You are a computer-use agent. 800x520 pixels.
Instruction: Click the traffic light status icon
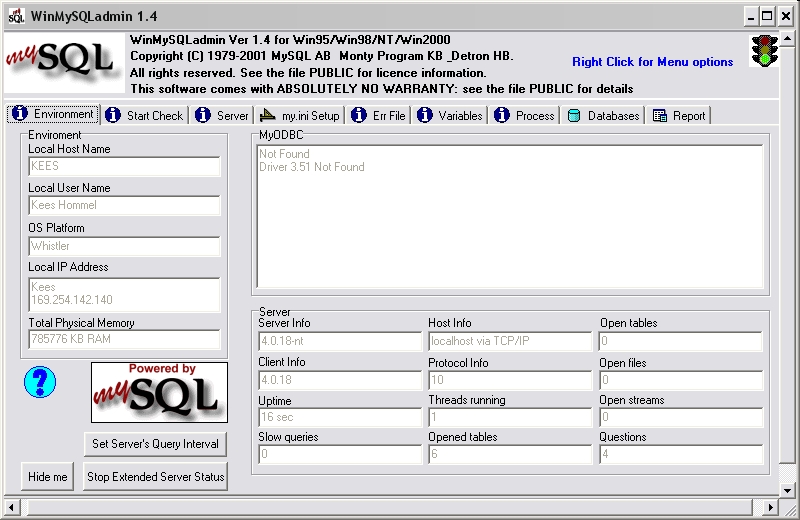tap(764, 51)
